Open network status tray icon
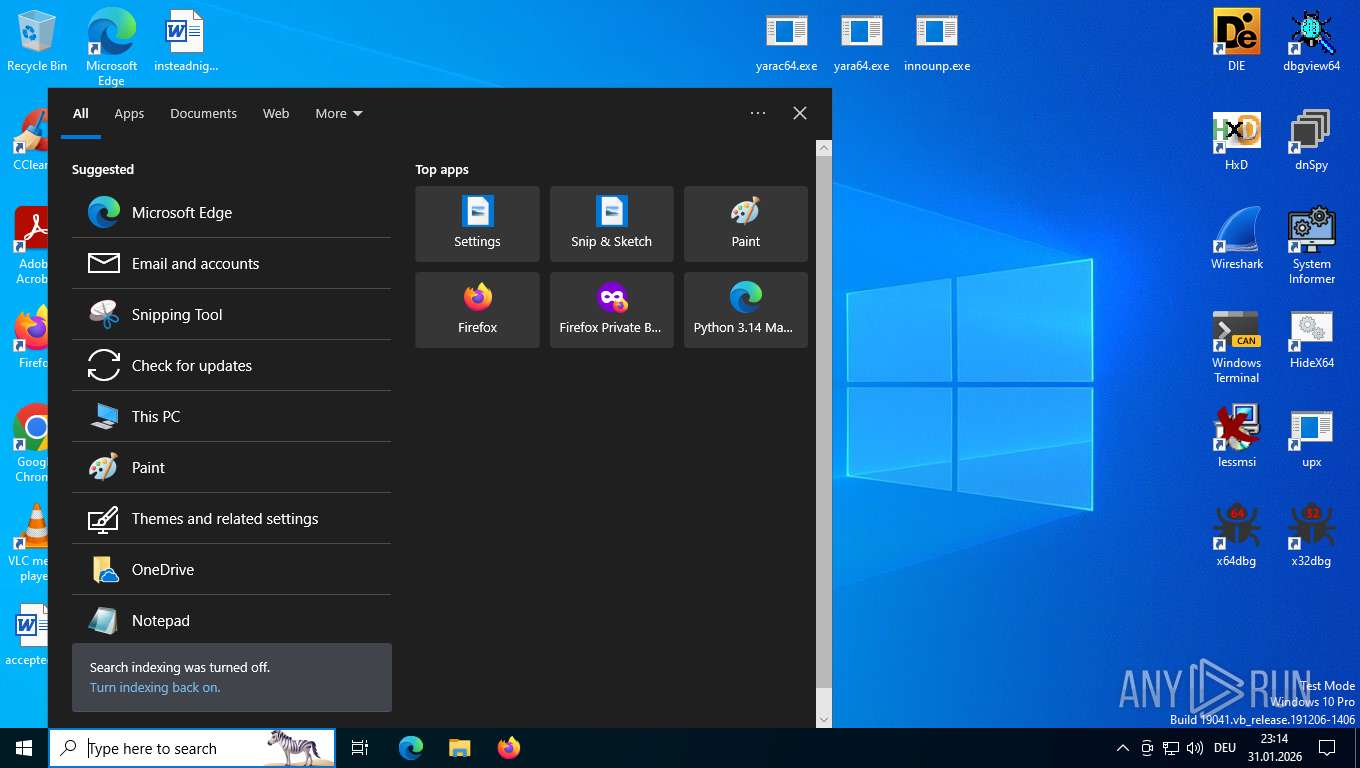This screenshot has height=768, width=1360. [1171, 748]
